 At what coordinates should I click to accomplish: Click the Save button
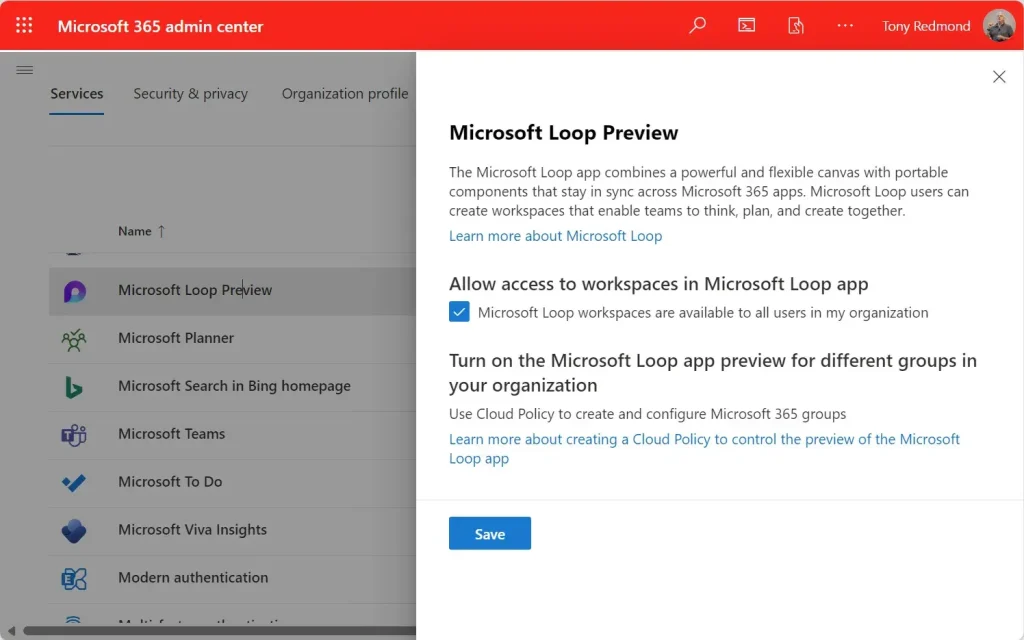(x=489, y=534)
